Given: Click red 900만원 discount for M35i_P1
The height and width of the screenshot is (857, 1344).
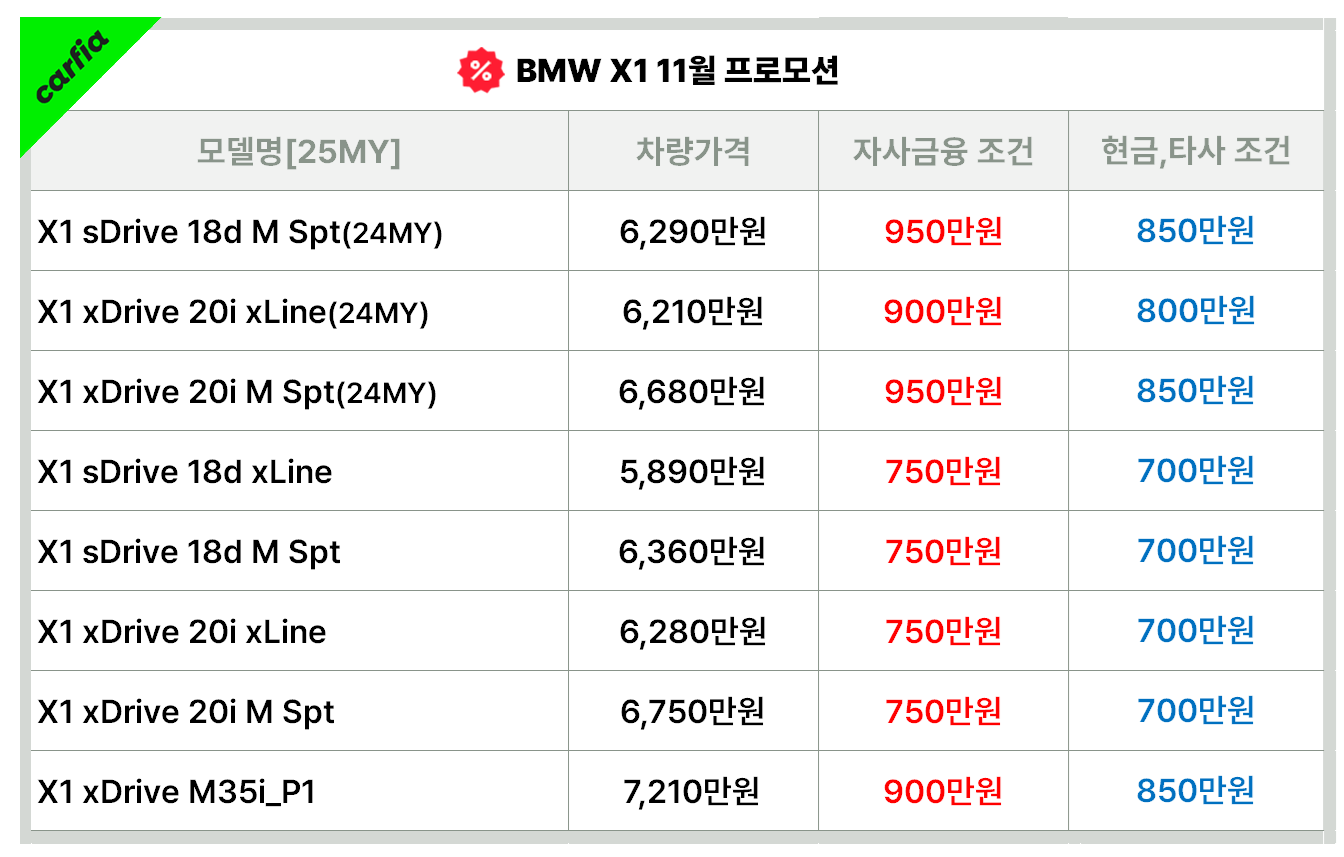Looking at the screenshot, I should (x=943, y=792).
